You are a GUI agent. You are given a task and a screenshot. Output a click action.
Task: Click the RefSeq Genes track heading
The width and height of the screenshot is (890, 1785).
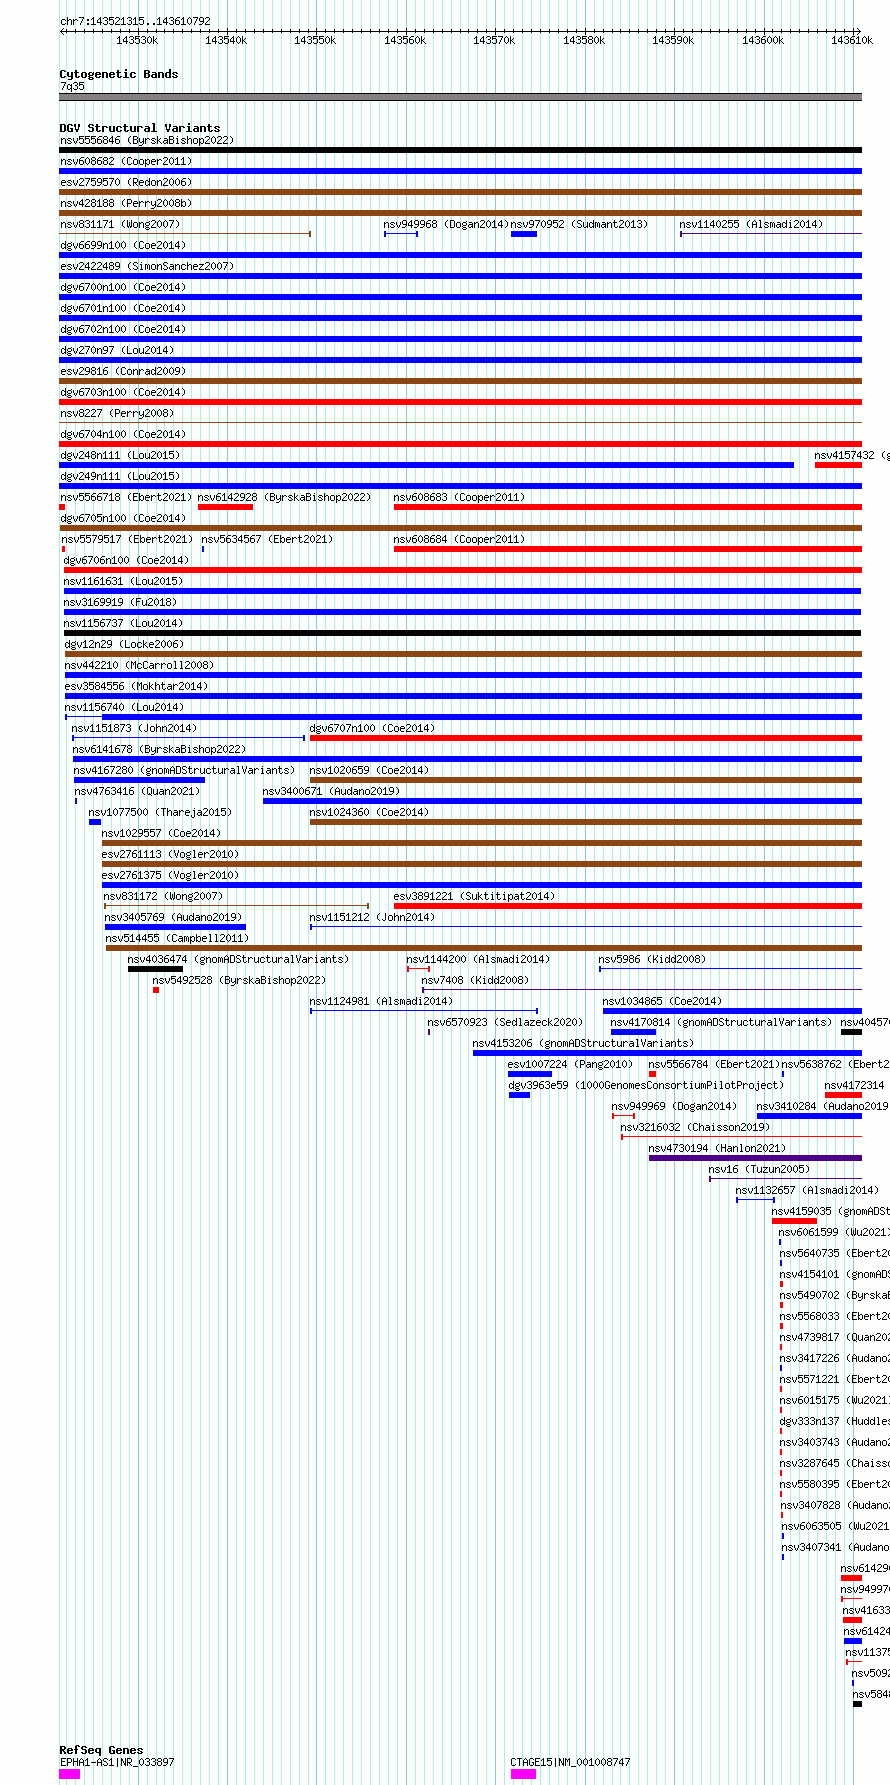click(x=101, y=1750)
